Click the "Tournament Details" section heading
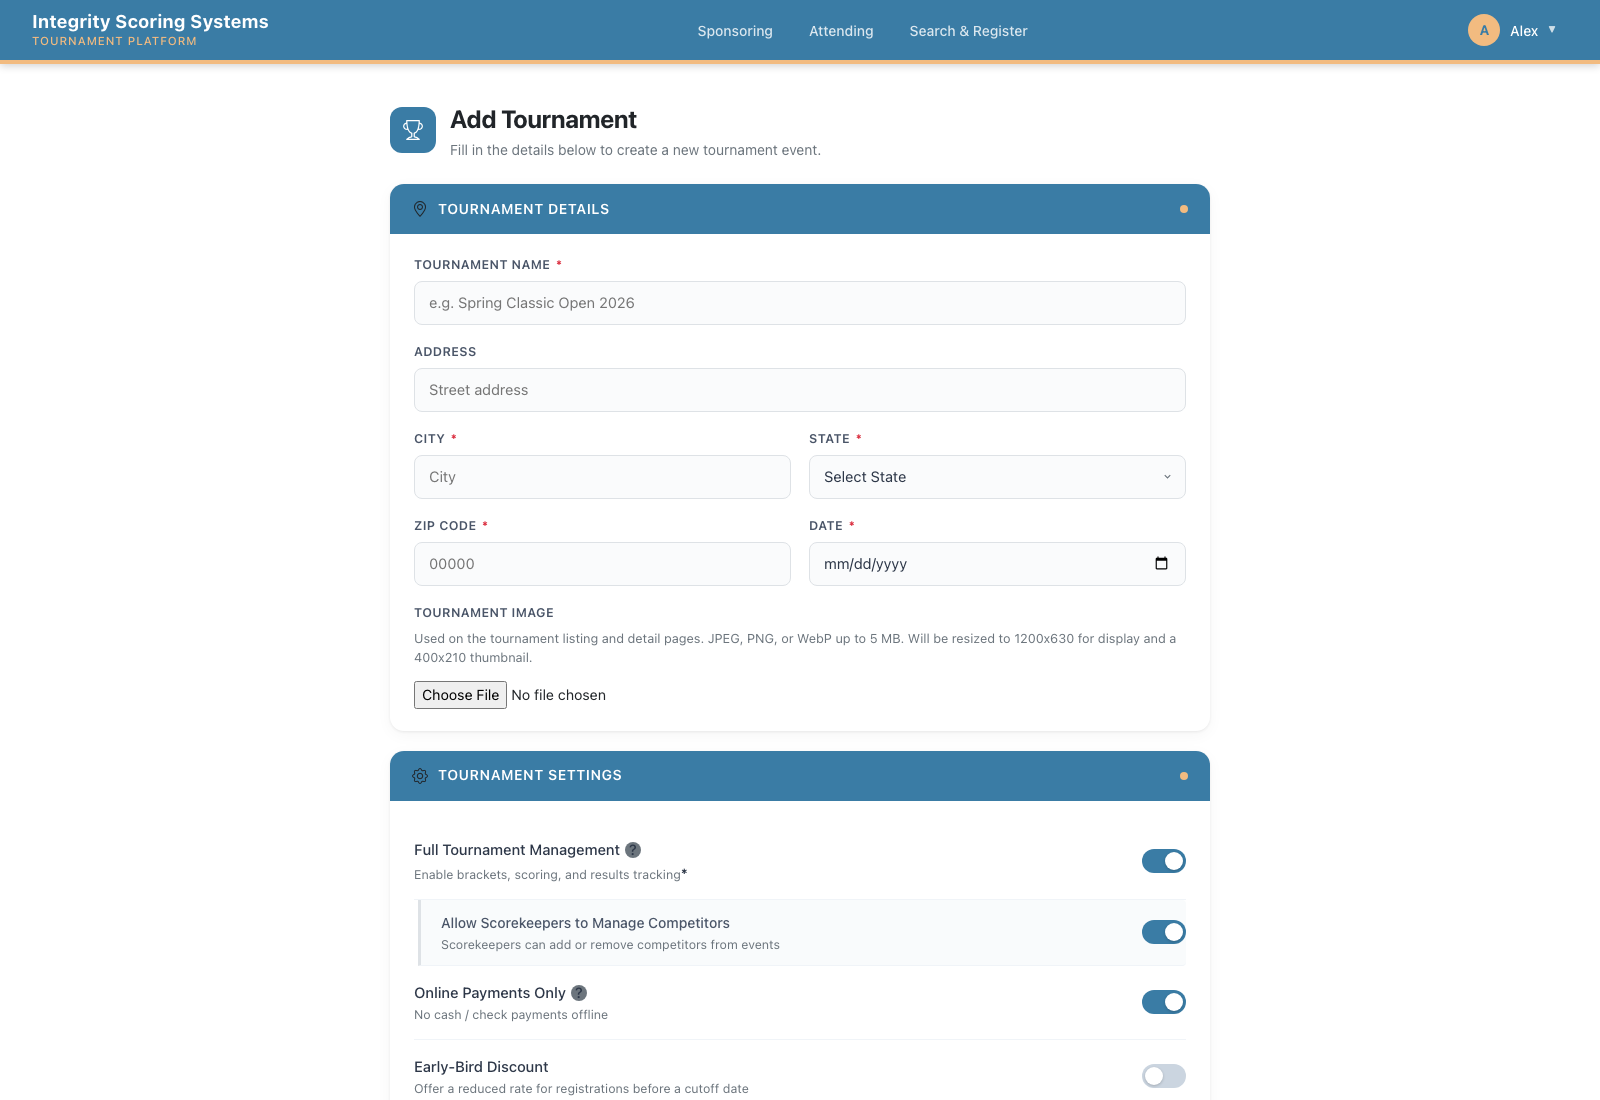 click(523, 209)
